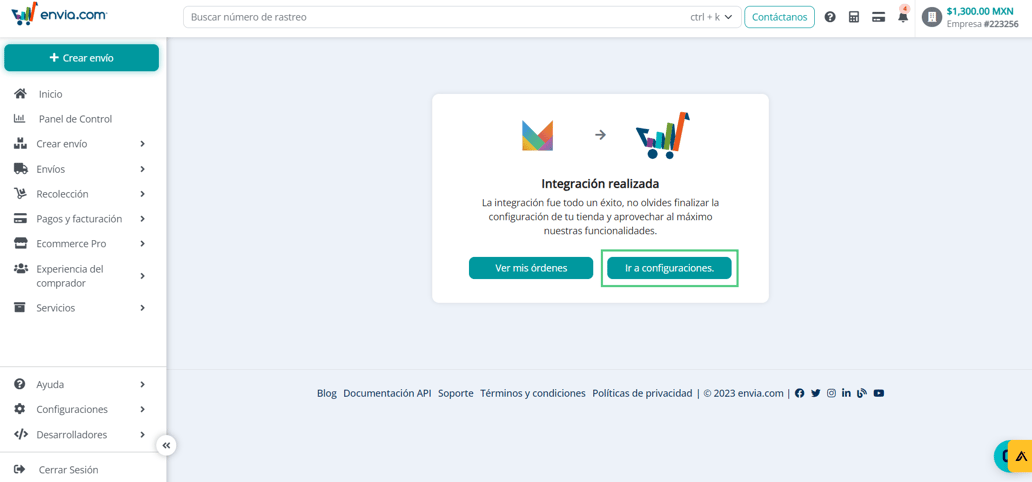Expand the Recolección submenu chevron
Viewport: 1032px width, 482px height.
142,194
